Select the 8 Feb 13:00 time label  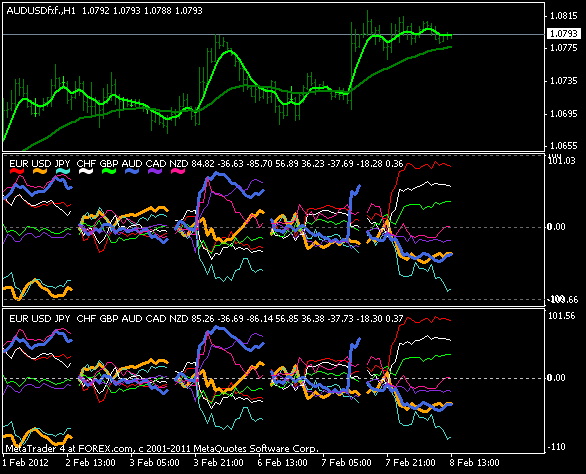474,463
